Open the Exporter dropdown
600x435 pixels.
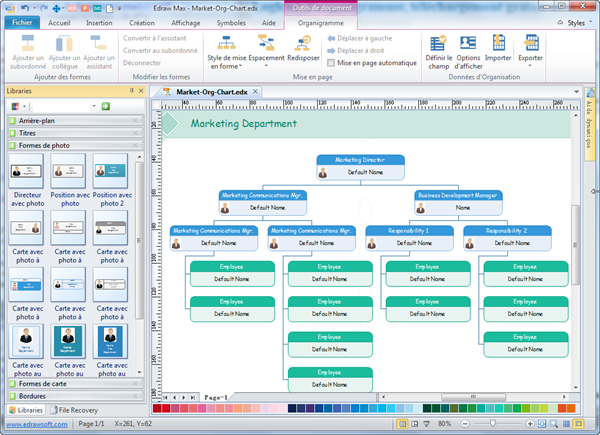point(531,52)
